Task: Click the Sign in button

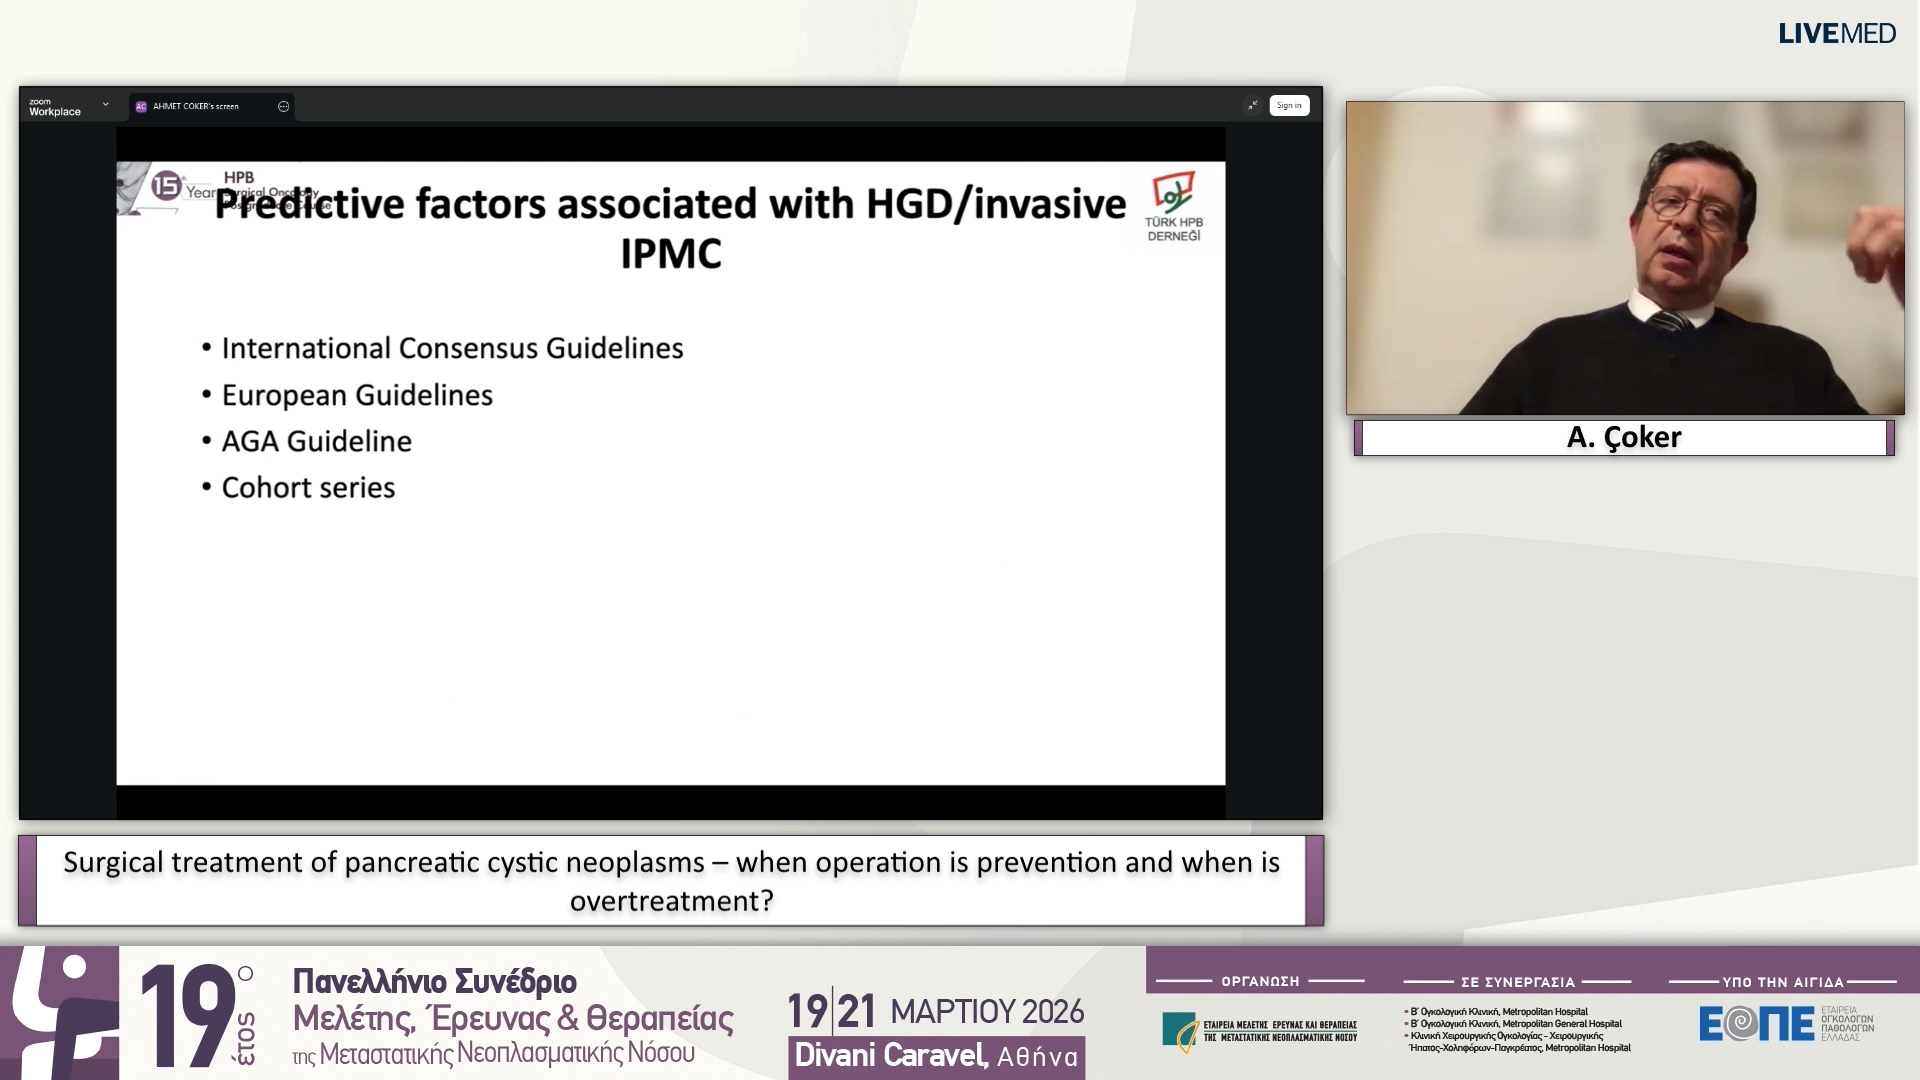Action: click(1289, 105)
